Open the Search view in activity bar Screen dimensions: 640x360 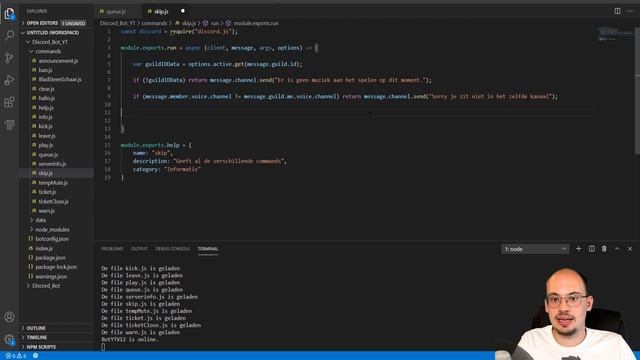(x=9, y=36)
